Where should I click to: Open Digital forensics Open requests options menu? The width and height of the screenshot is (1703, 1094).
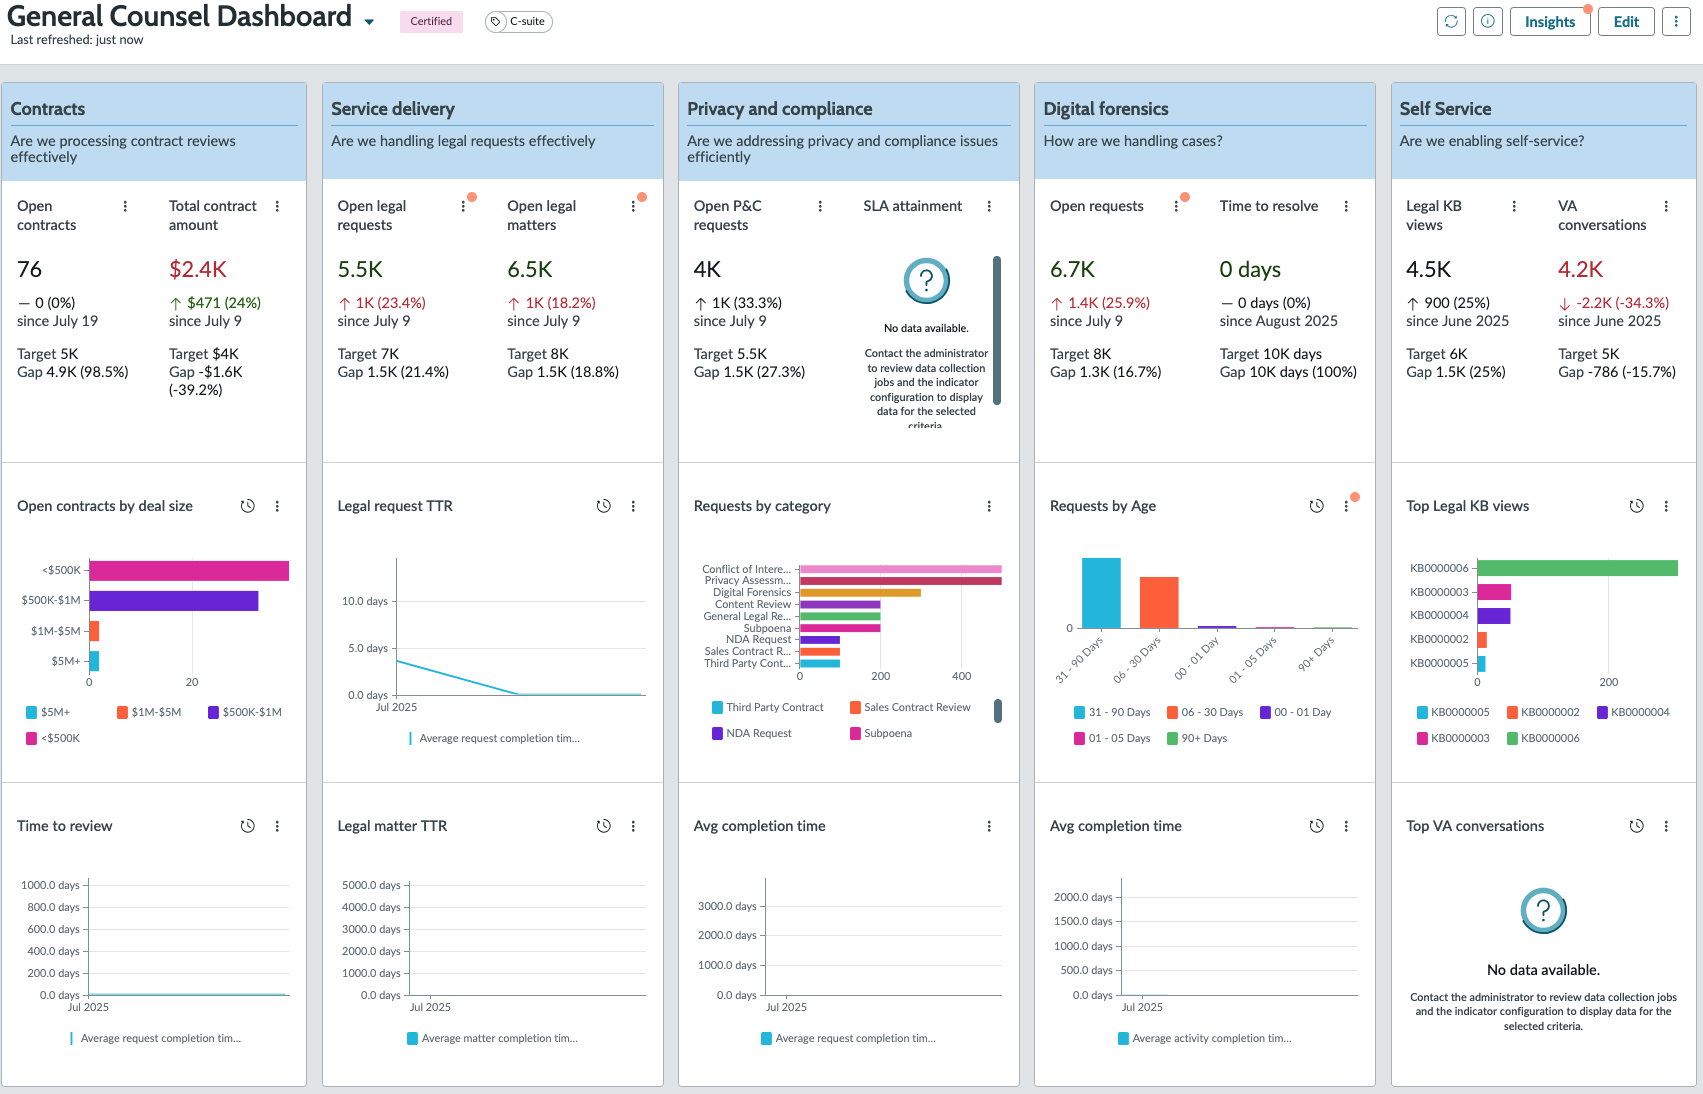point(1176,206)
